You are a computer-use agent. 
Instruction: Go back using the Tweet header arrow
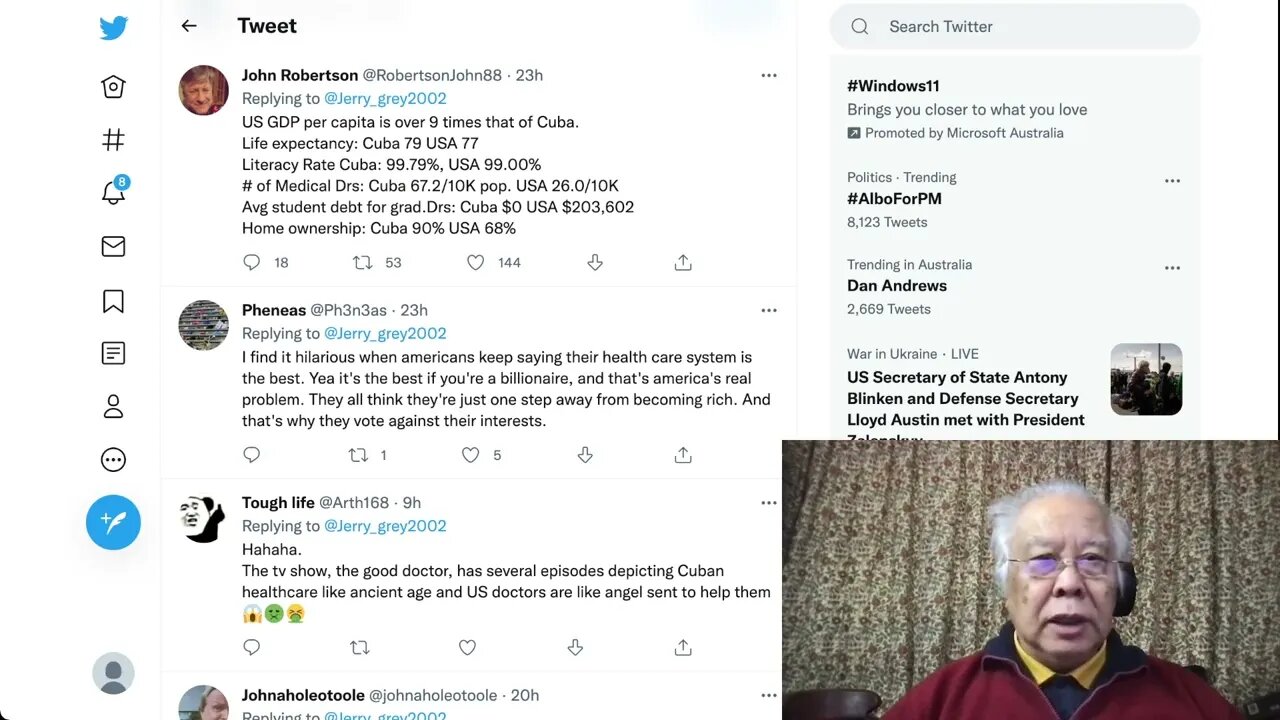189,26
